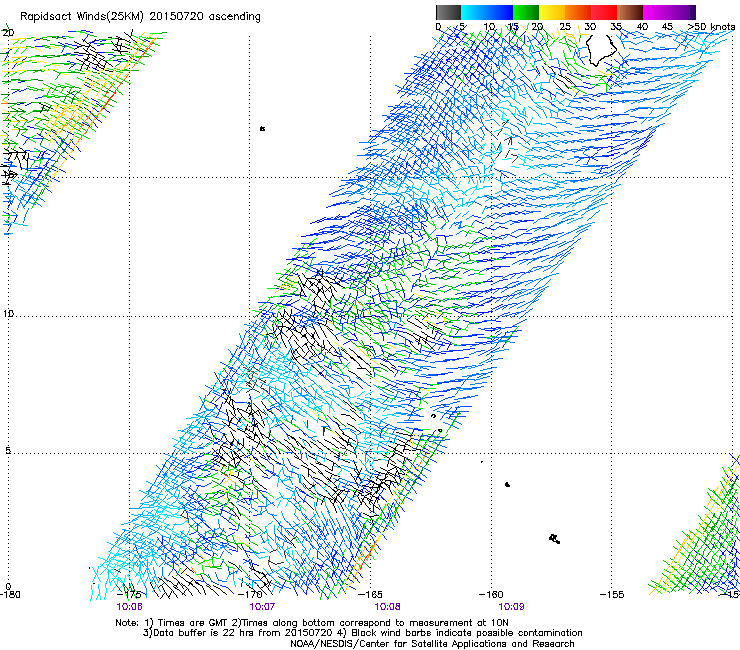Click the '-175' longitude axis label
Image resolution: width=740 pixels, height=650 pixels.
129,594
